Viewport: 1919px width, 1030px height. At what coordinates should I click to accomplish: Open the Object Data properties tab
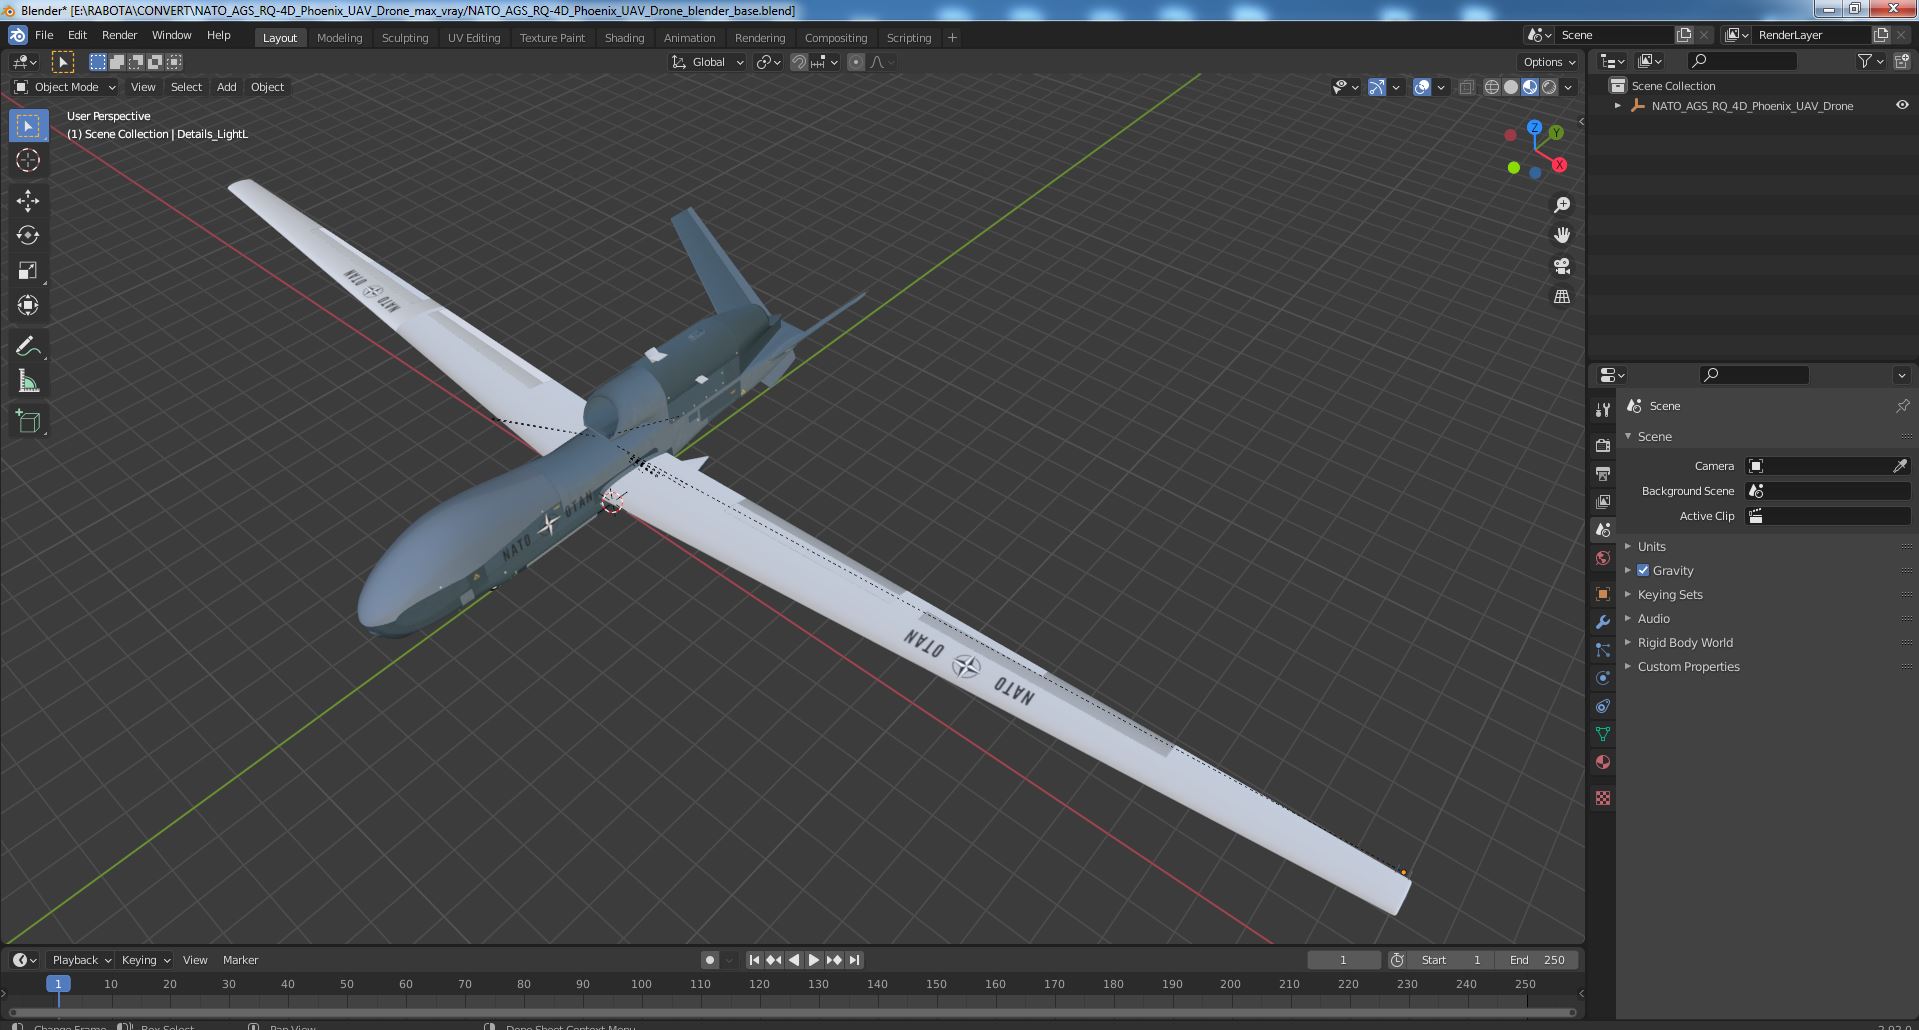click(x=1603, y=734)
